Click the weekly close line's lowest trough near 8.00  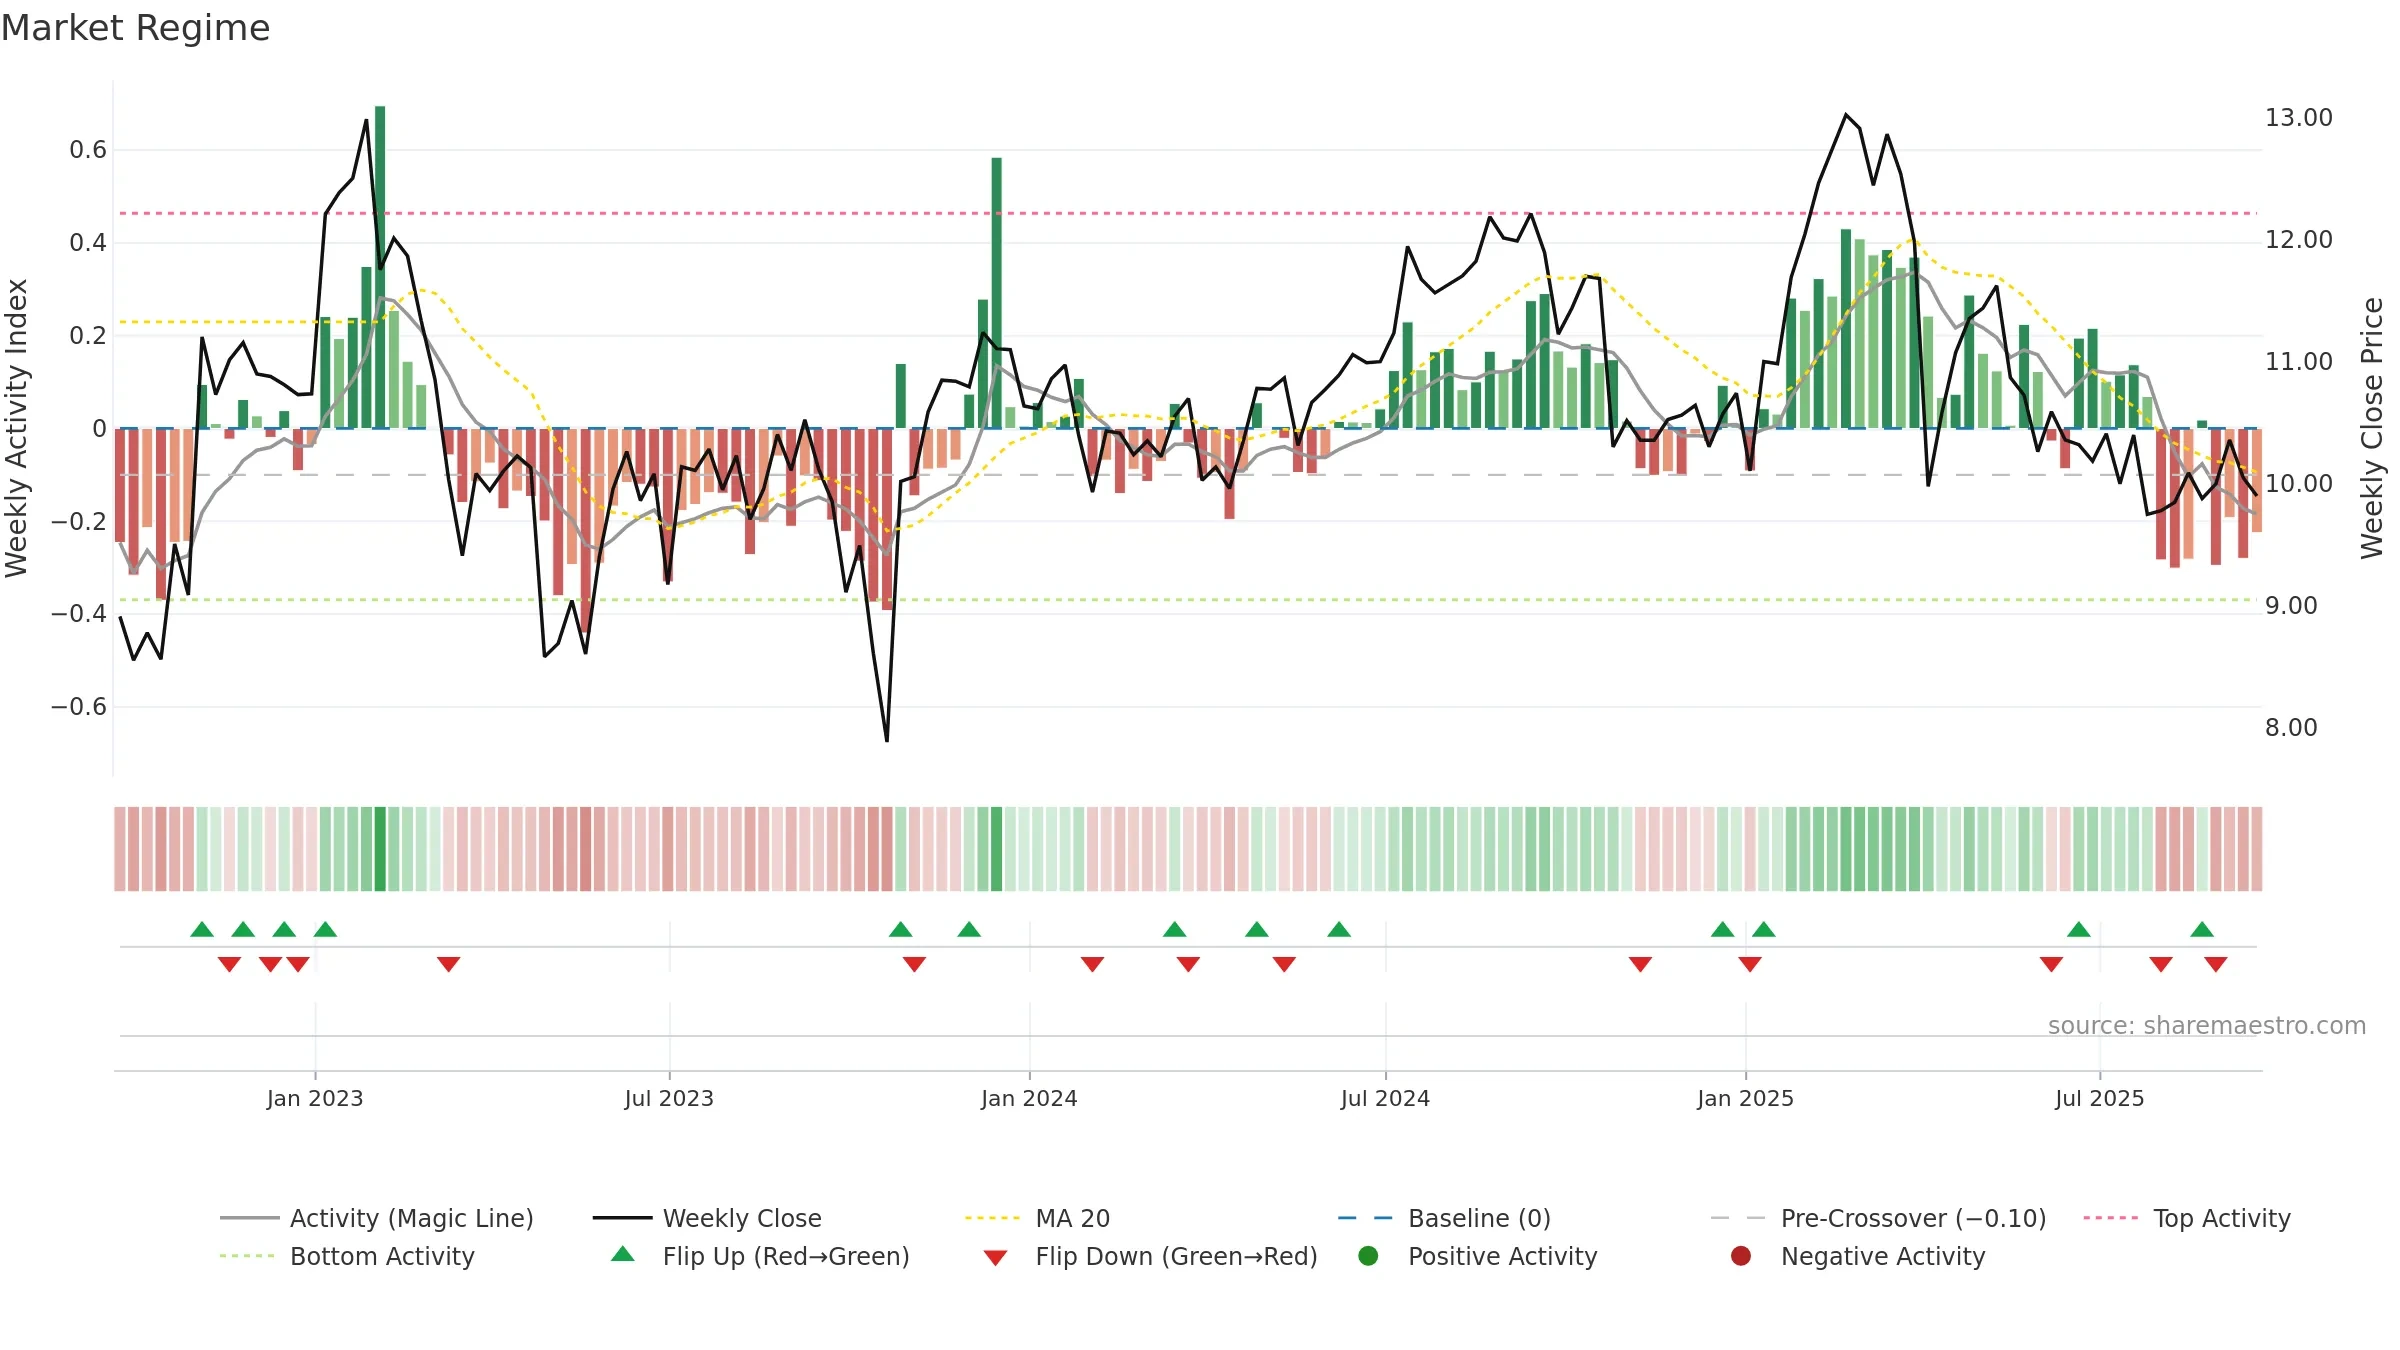(887, 739)
